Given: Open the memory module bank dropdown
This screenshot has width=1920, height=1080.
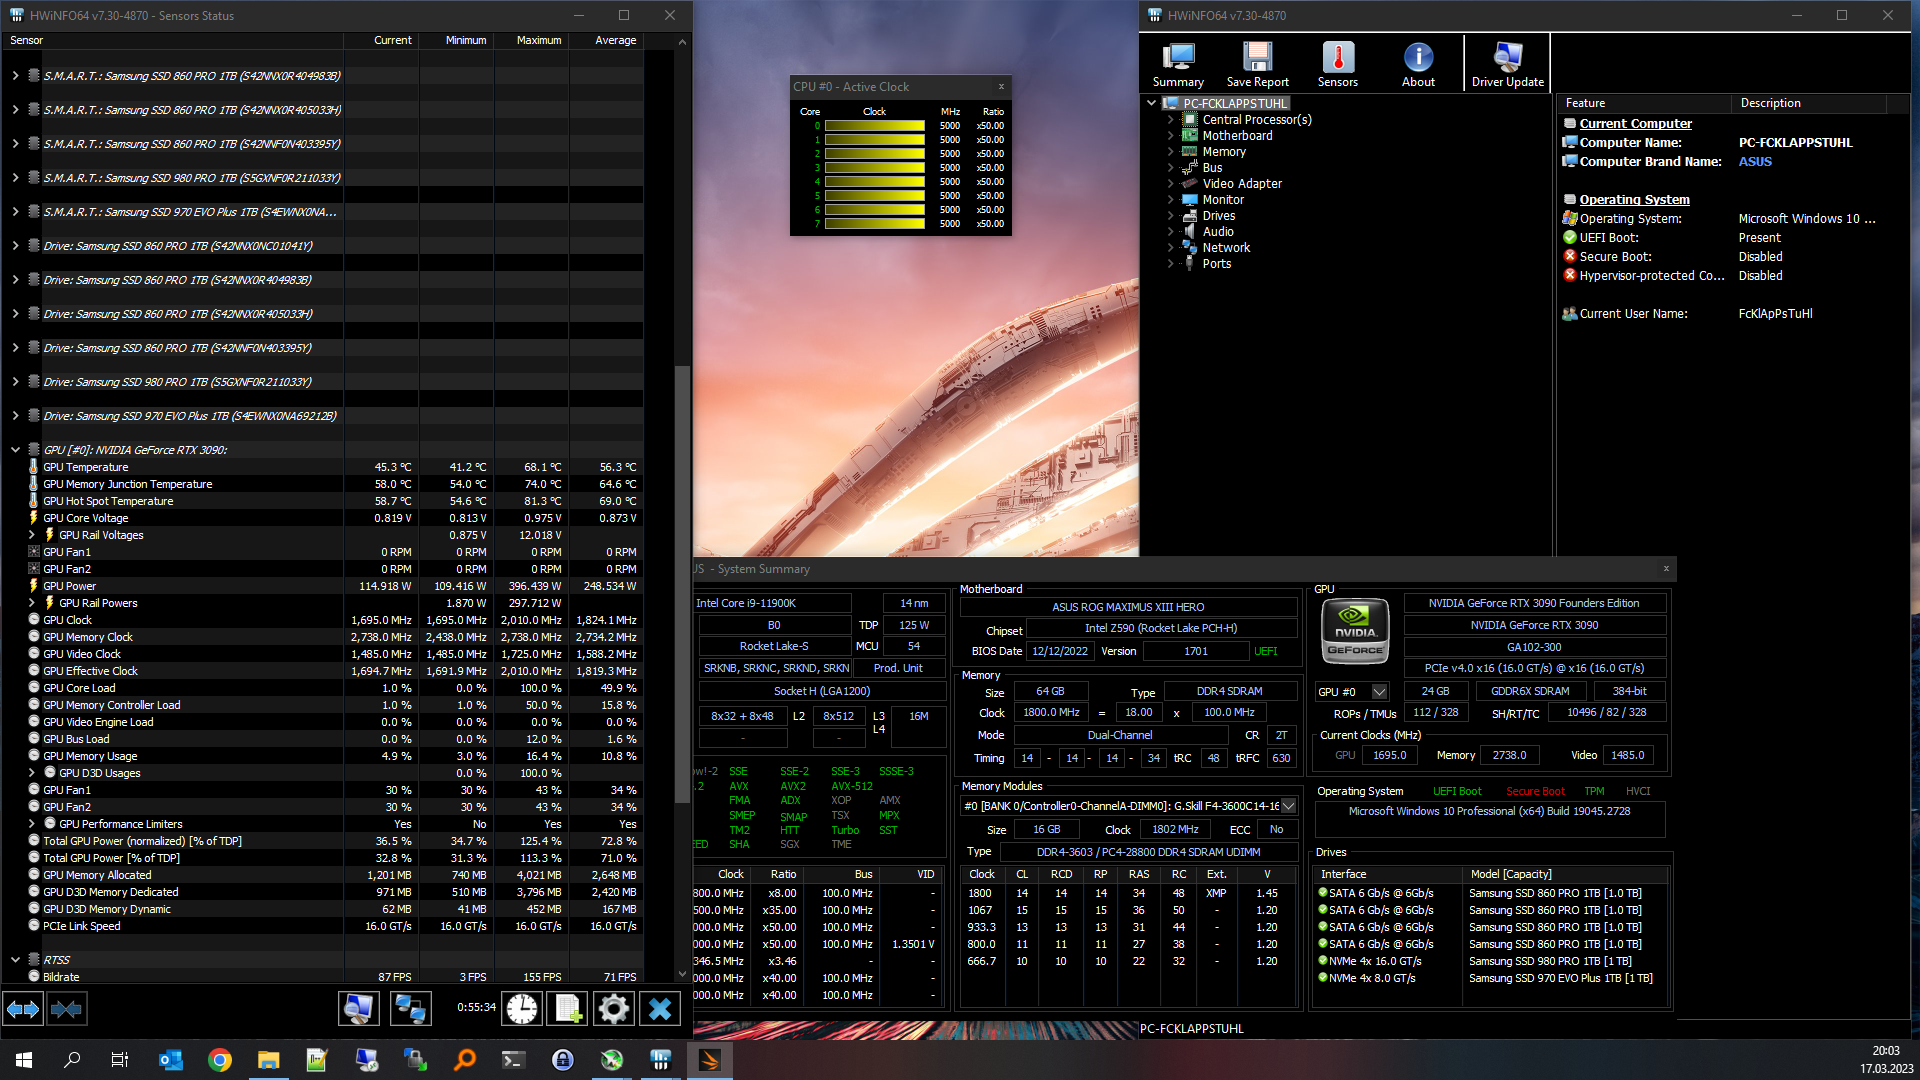Looking at the screenshot, I should (x=1288, y=806).
